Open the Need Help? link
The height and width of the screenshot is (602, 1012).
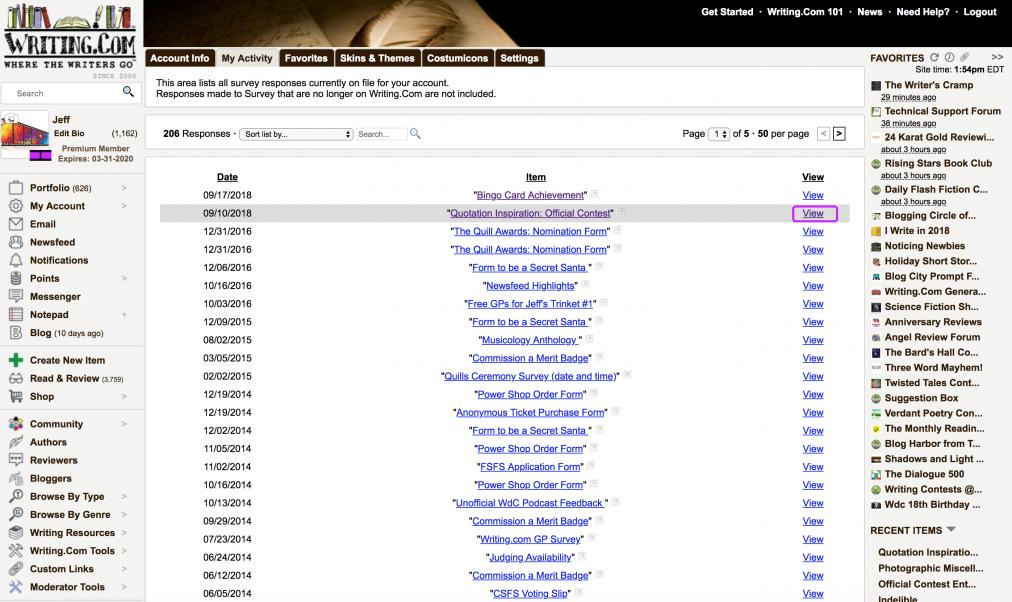922,12
